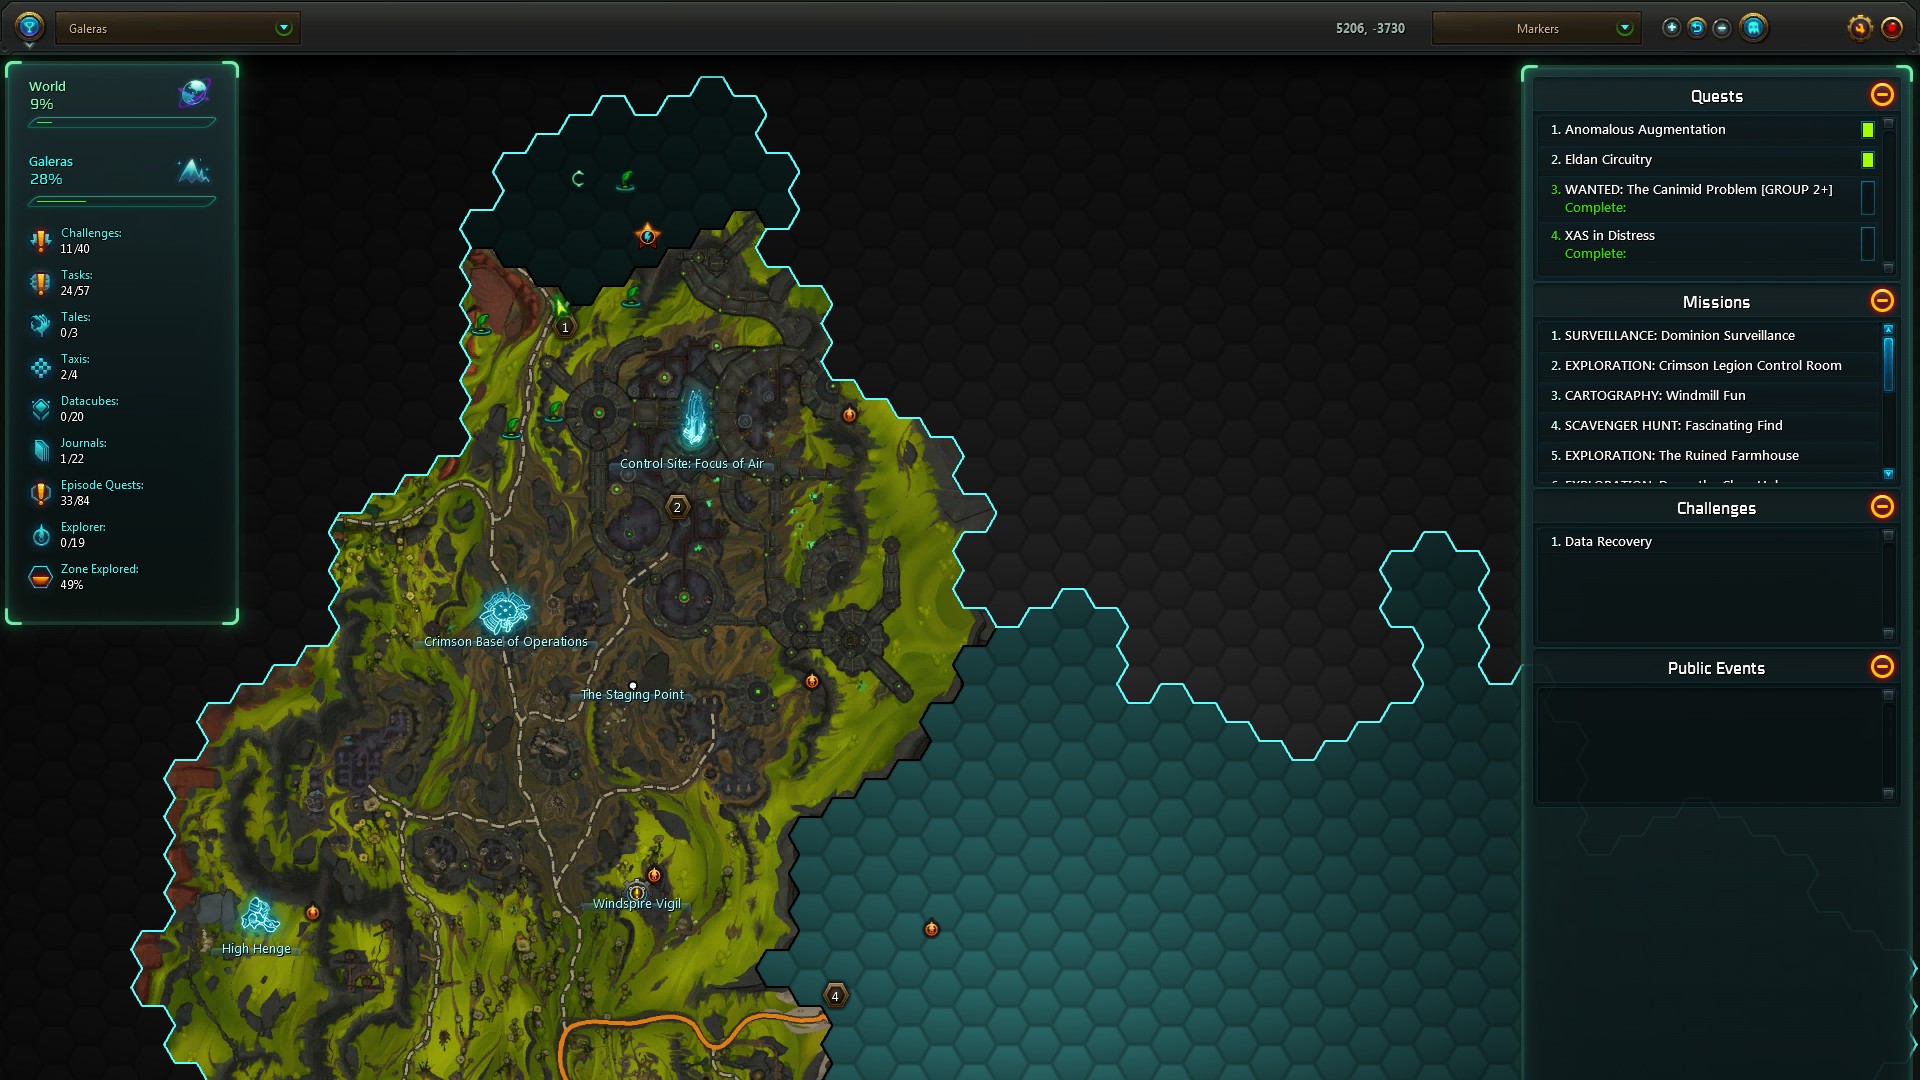Click the Galeras progress bar
Image resolution: width=1920 pixels, height=1080 pixels.
pyautogui.click(x=122, y=201)
